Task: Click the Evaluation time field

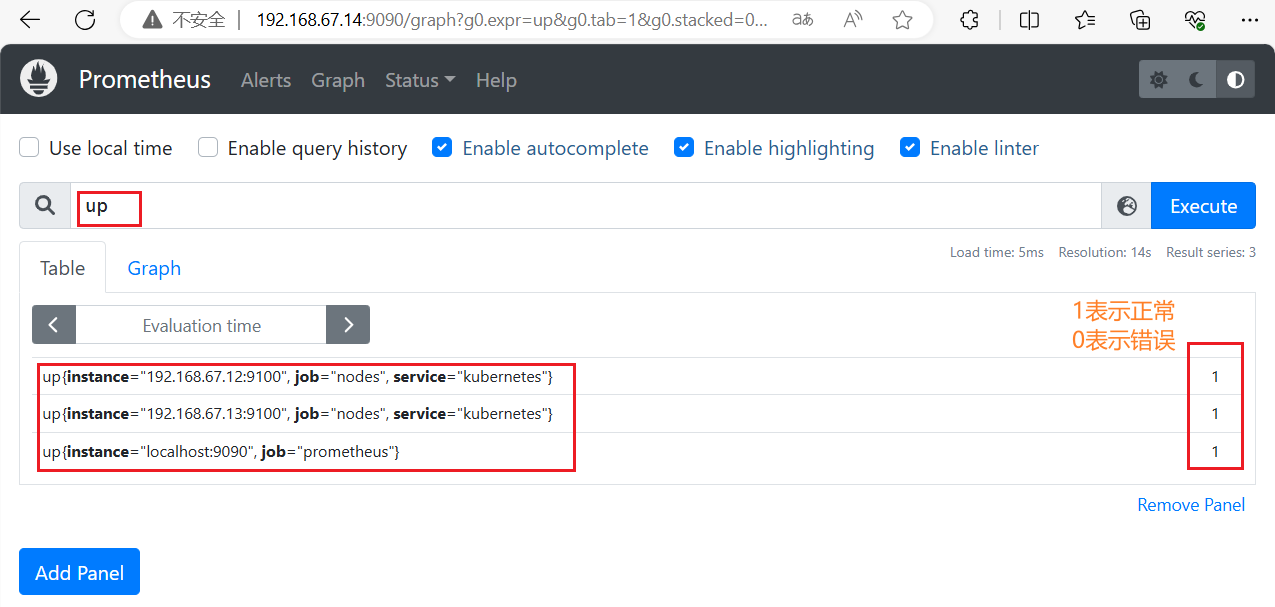Action: (201, 325)
